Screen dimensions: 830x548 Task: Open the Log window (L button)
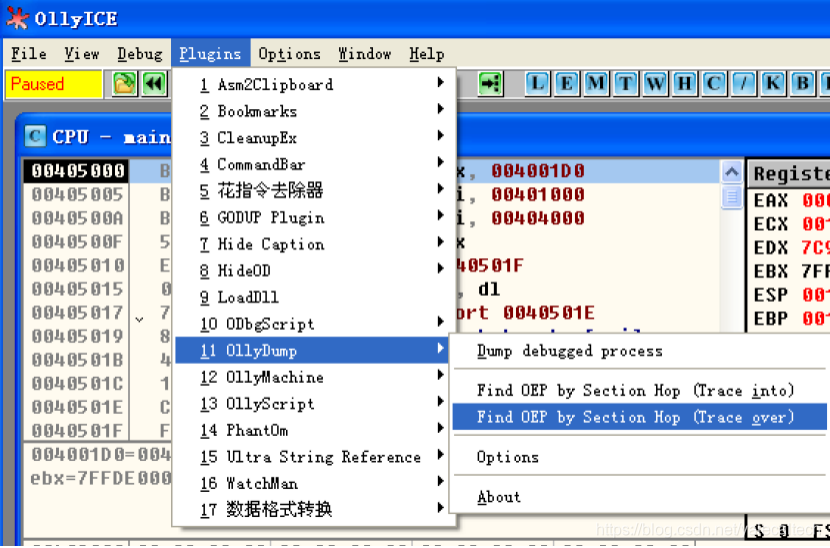[537, 84]
